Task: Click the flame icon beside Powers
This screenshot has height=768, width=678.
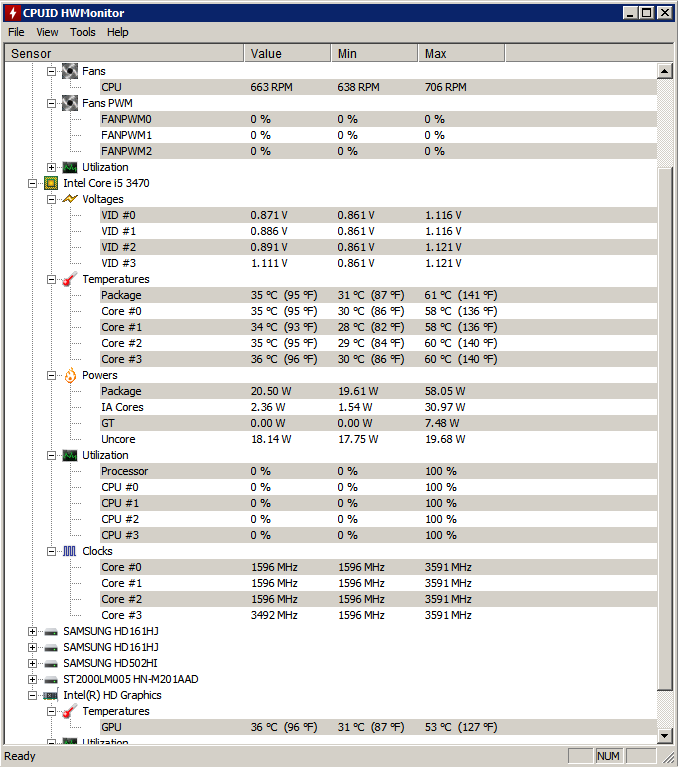Action: click(70, 375)
